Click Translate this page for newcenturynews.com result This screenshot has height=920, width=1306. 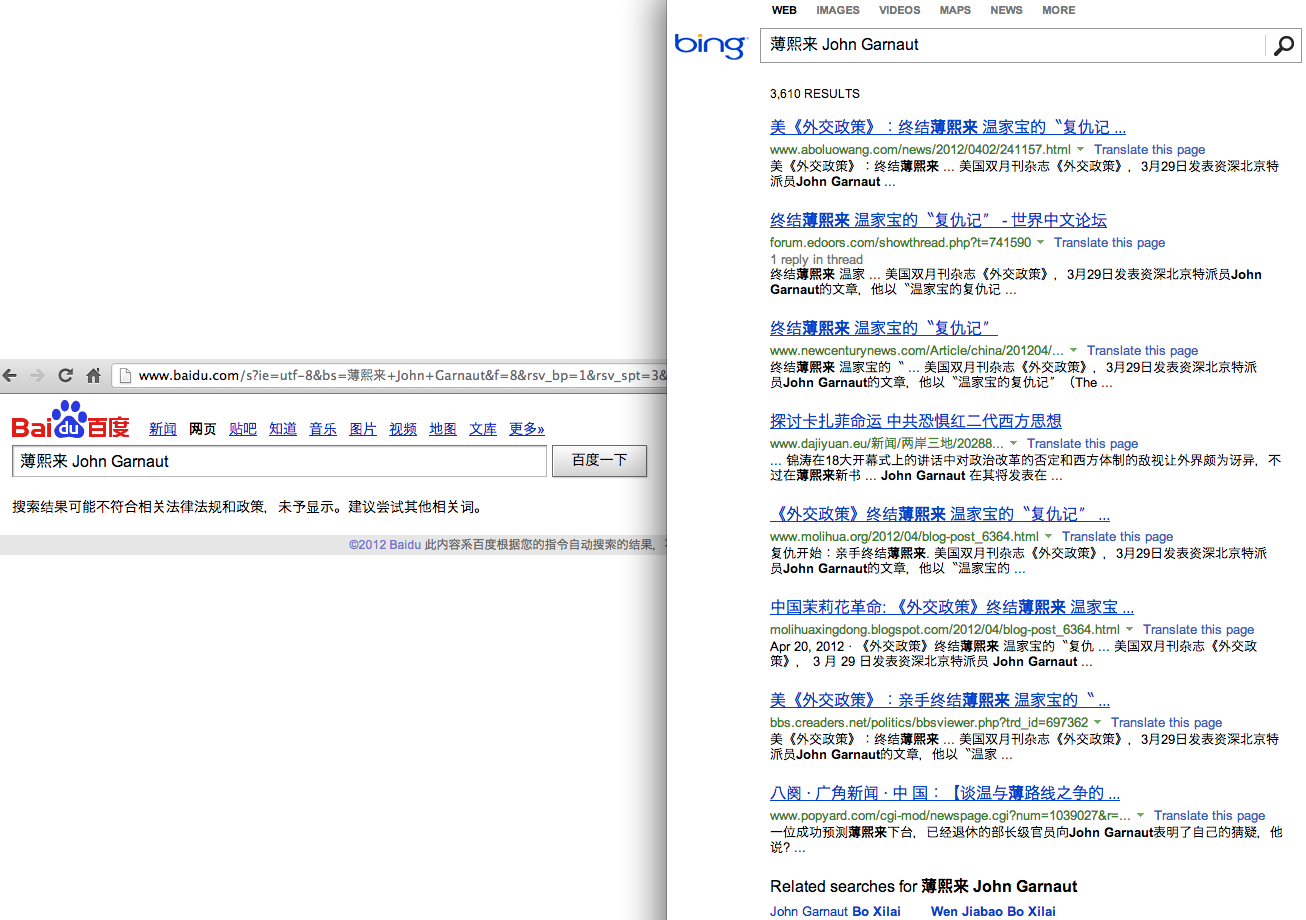pos(1143,350)
